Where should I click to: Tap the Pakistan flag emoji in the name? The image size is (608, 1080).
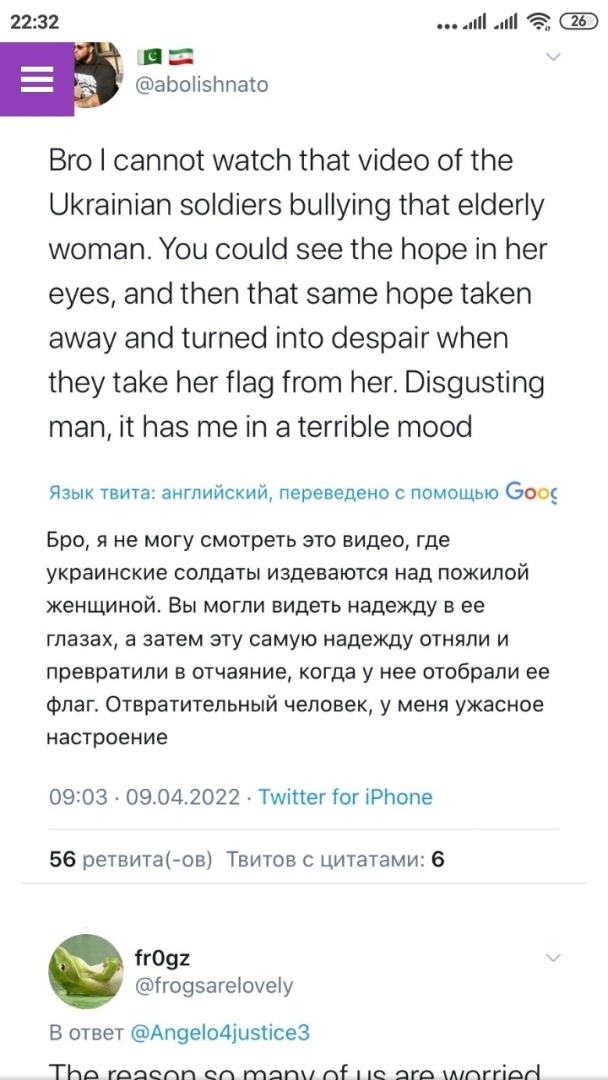[149, 56]
